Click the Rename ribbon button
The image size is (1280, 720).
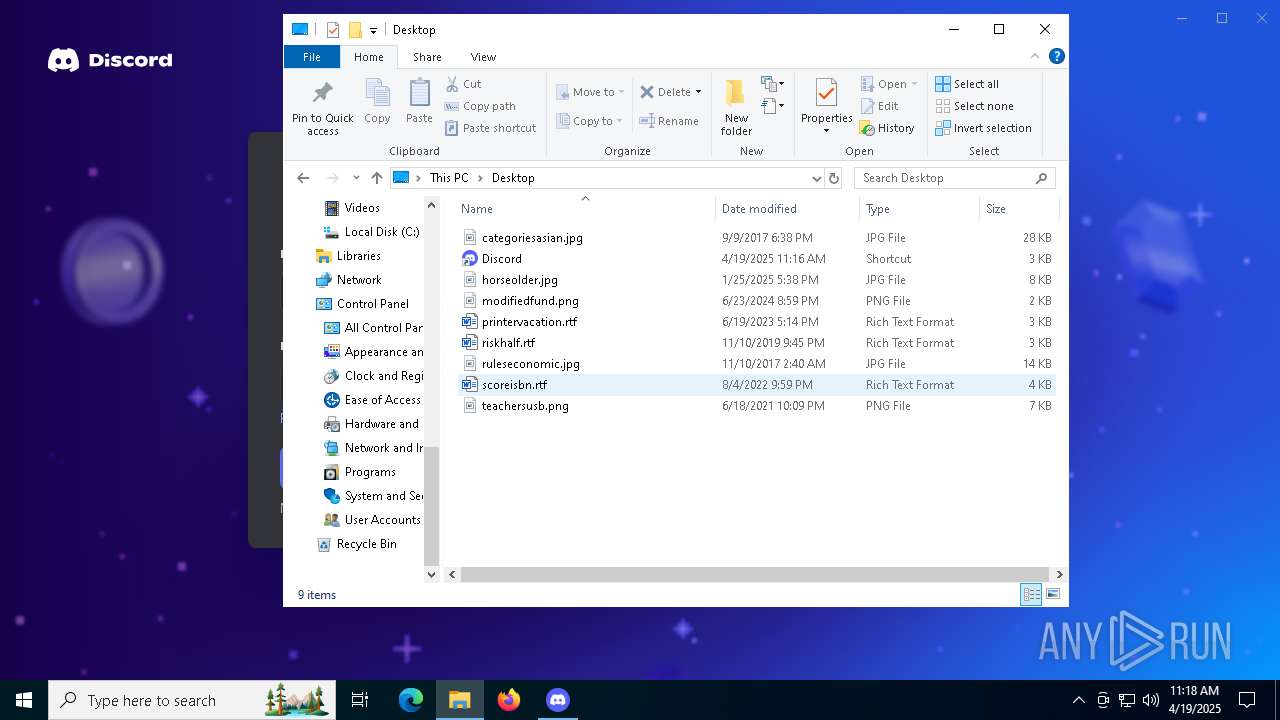pos(670,121)
